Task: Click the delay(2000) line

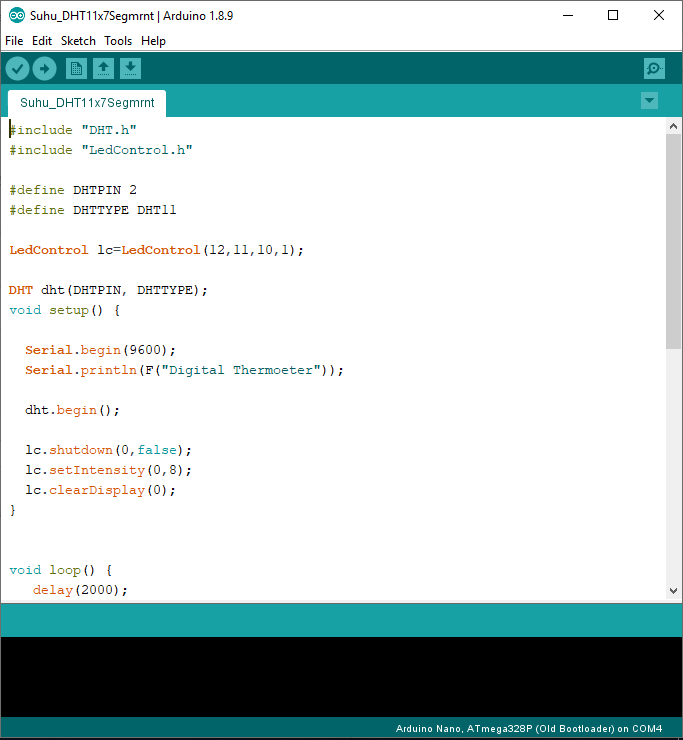Action: [x=80, y=590]
